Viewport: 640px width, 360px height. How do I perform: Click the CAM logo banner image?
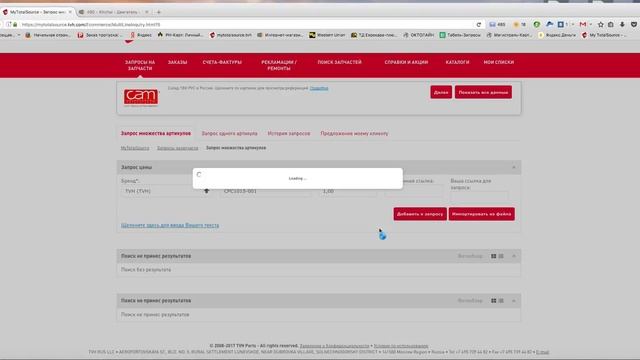141,97
